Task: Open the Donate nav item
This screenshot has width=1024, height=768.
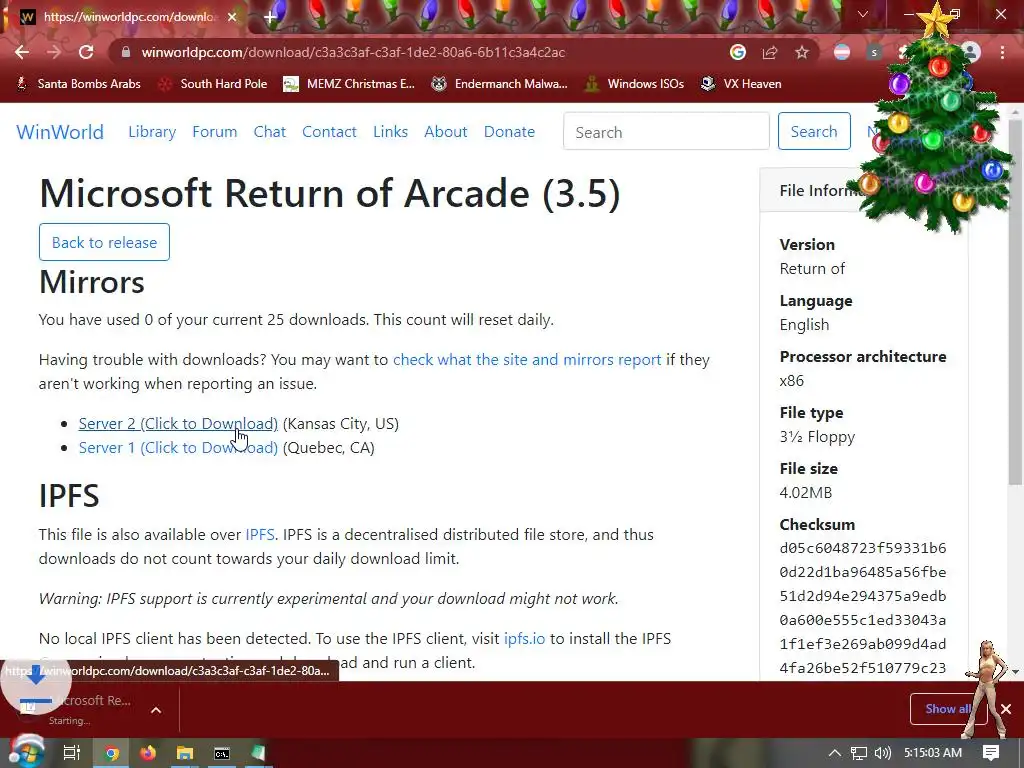Action: click(509, 132)
